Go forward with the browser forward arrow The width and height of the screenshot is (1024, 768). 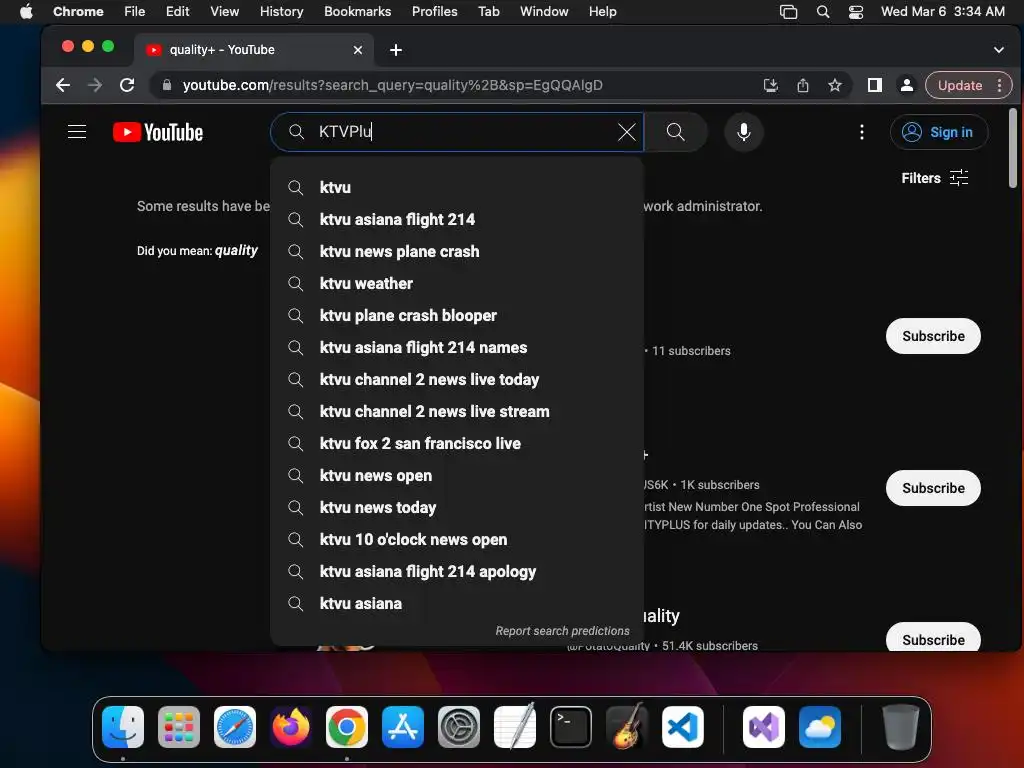tap(95, 85)
